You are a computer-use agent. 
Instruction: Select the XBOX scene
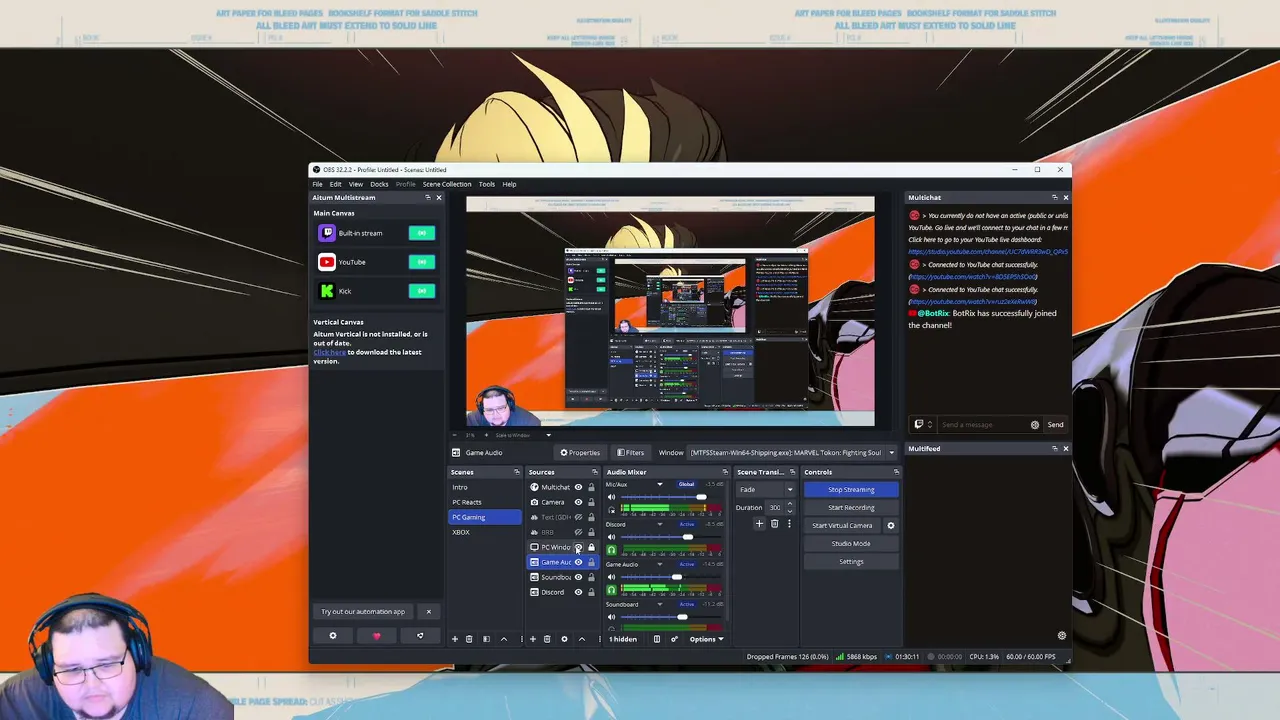pyautogui.click(x=485, y=532)
